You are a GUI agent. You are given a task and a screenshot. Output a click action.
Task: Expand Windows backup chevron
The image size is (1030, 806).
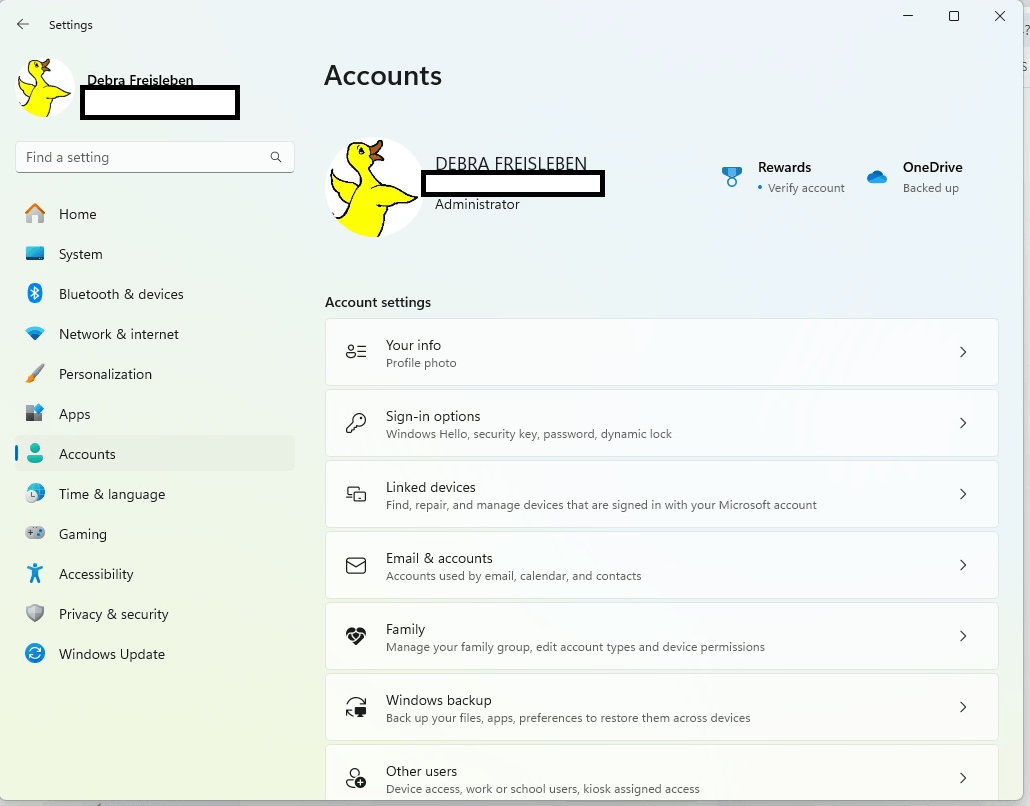963,707
